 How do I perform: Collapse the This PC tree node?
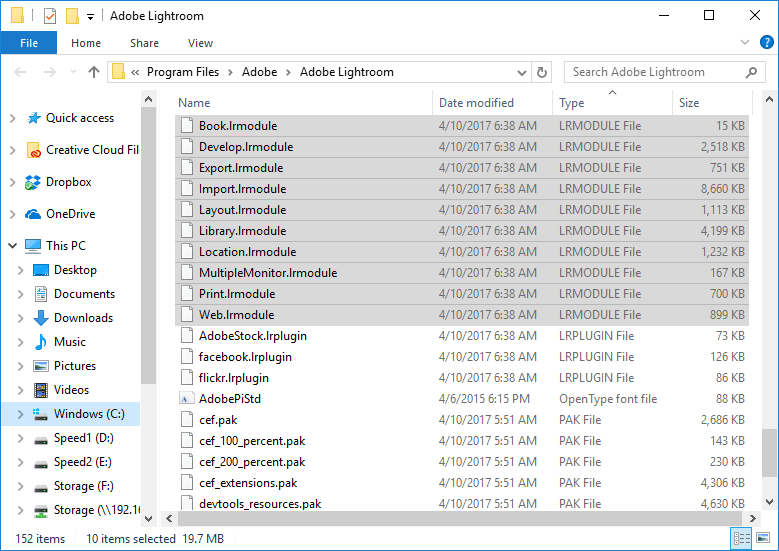[13, 246]
